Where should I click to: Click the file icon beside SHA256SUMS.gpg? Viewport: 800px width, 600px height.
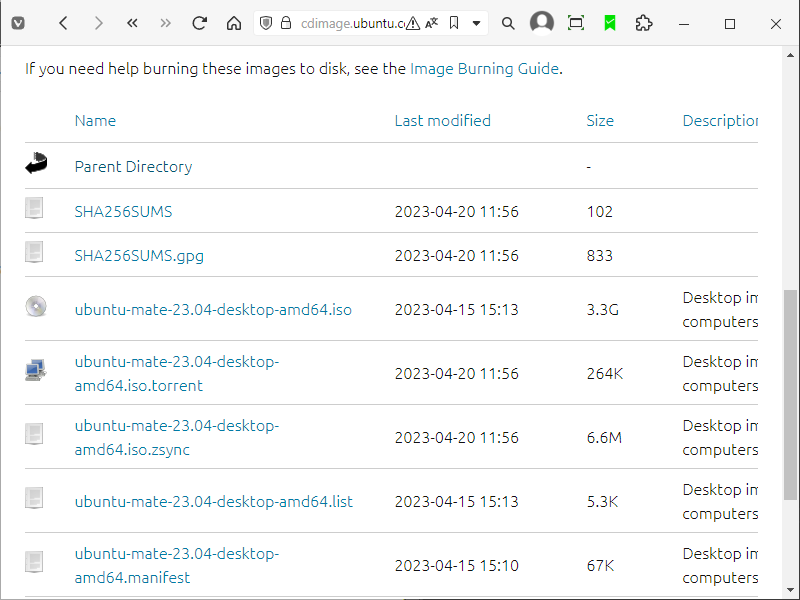point(34,252)
